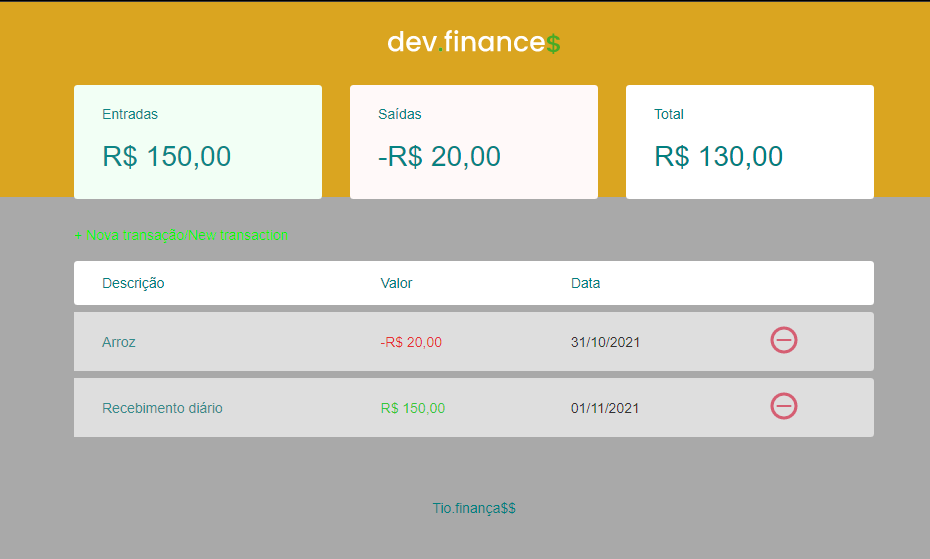
Task: Select the Entradas card
Action: pyautogui.click(x=198, y=142)
